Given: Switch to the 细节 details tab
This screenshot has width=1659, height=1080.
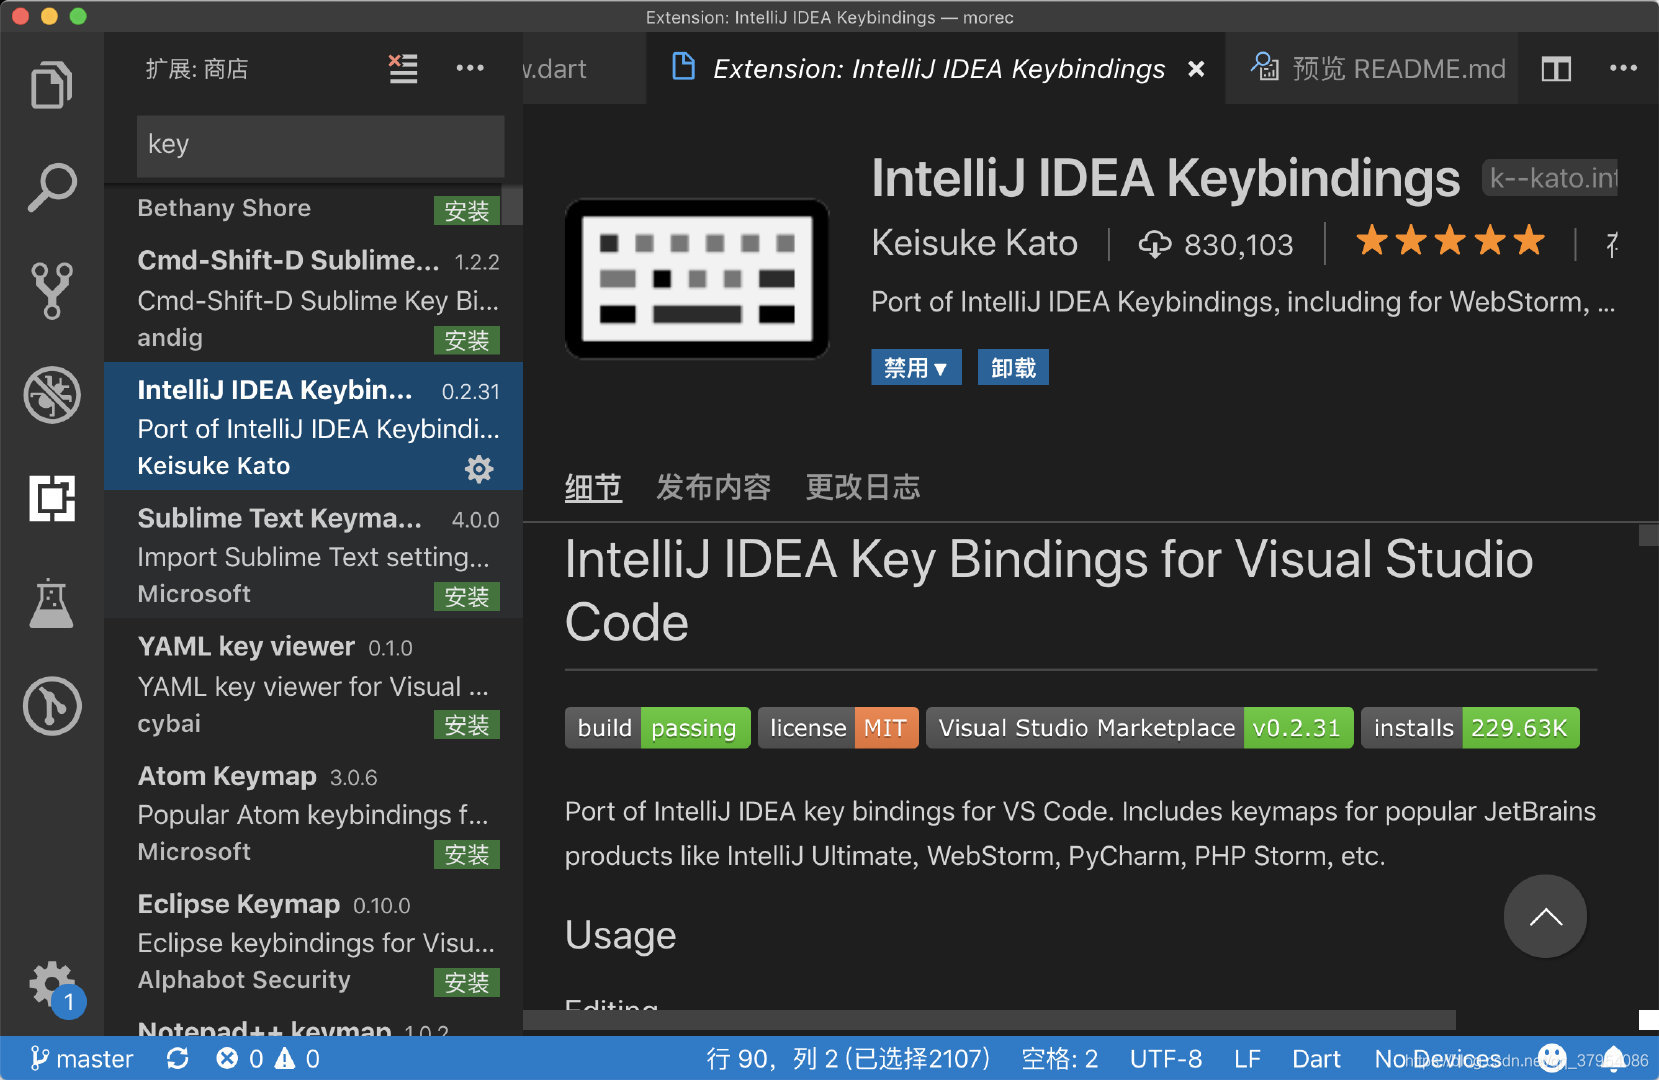Looking at the screenshot, I should pyautogui.click(x=593, y=488).
